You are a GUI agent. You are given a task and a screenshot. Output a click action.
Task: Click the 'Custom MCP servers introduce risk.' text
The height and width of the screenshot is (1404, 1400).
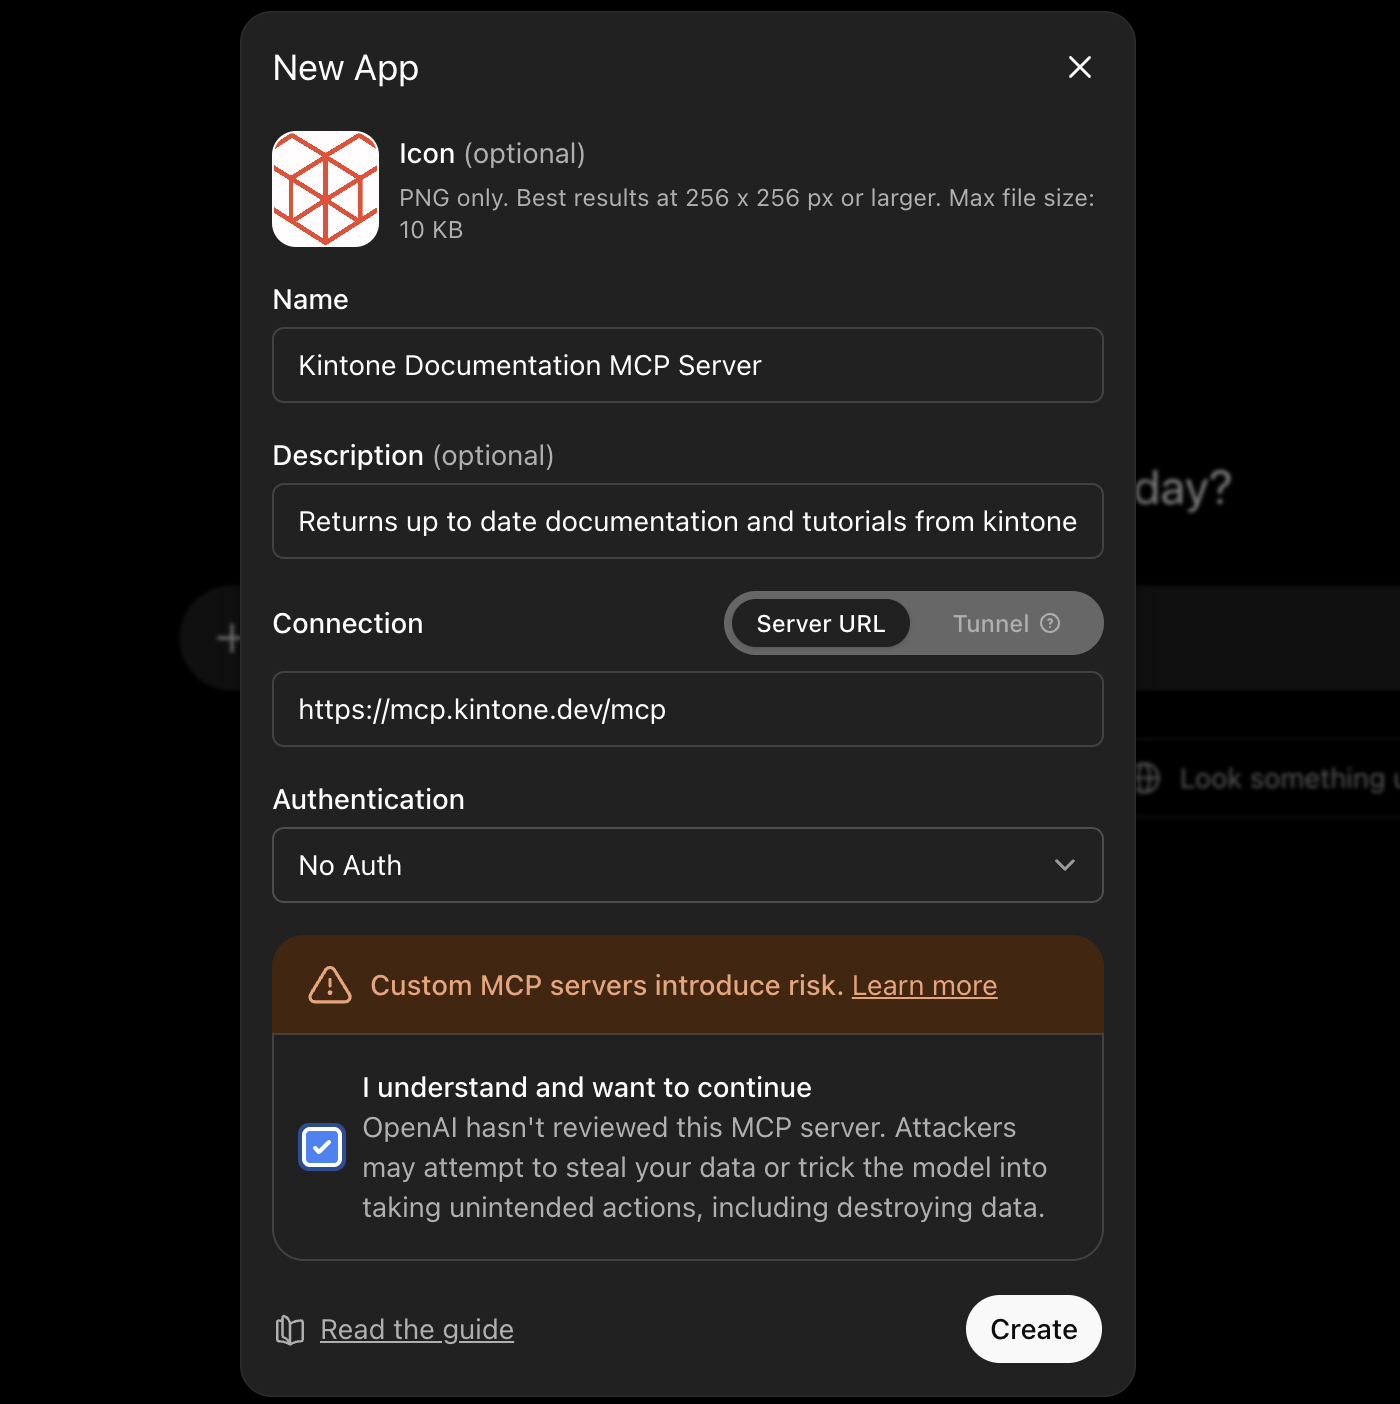tap(607, 985)
